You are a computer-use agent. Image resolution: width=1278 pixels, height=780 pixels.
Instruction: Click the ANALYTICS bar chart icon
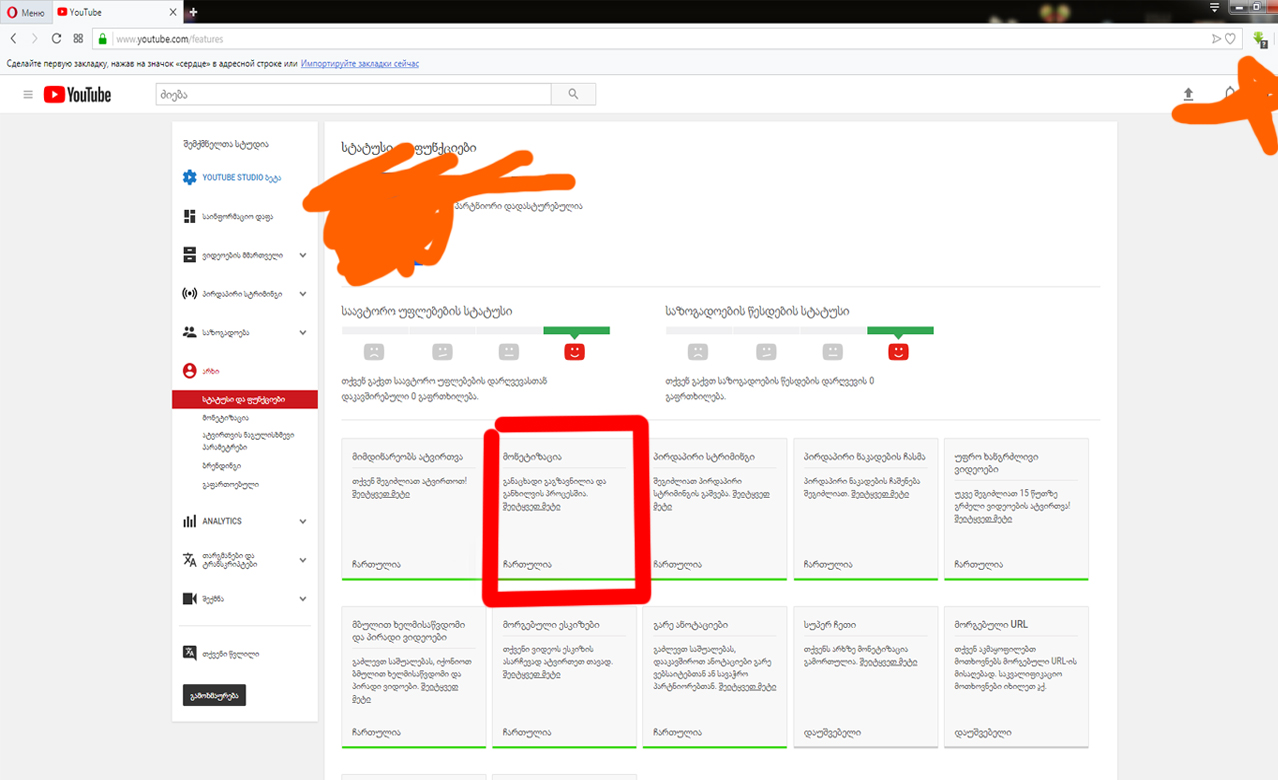point(189,521)
